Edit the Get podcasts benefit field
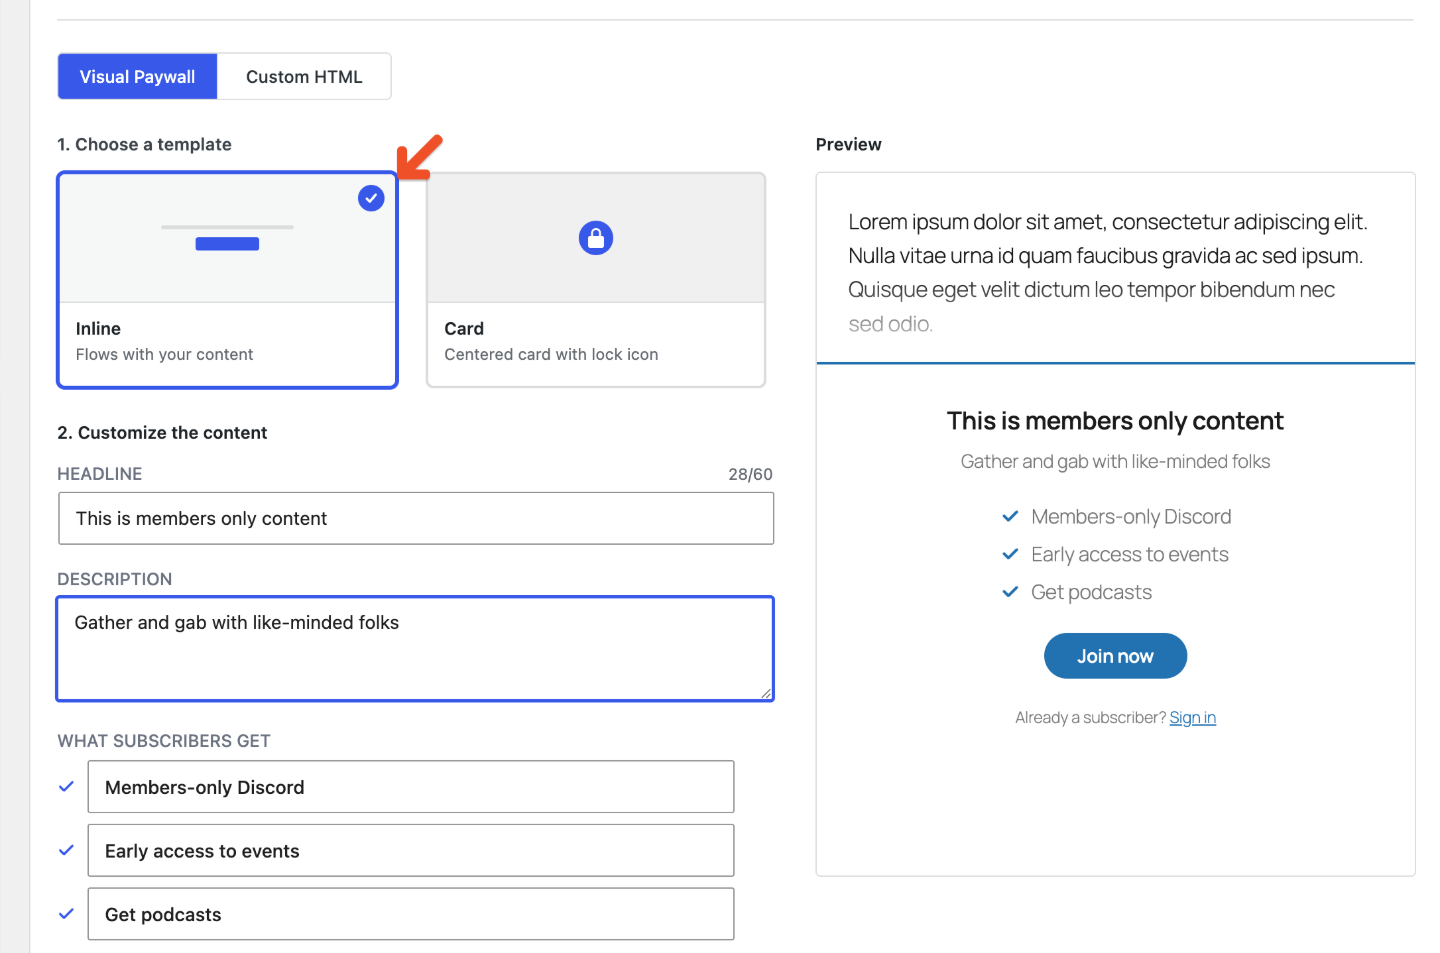 [x=411, y=914]
